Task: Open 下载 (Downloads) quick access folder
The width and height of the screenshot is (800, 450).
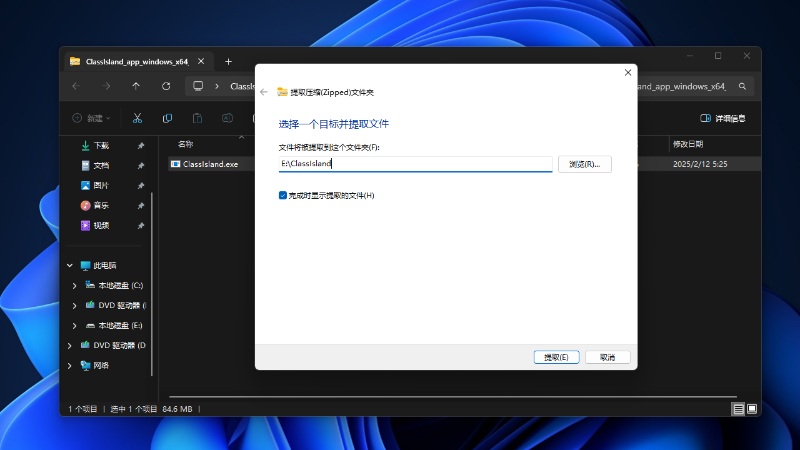Action: pyautogui.click(x=102, y=146)
